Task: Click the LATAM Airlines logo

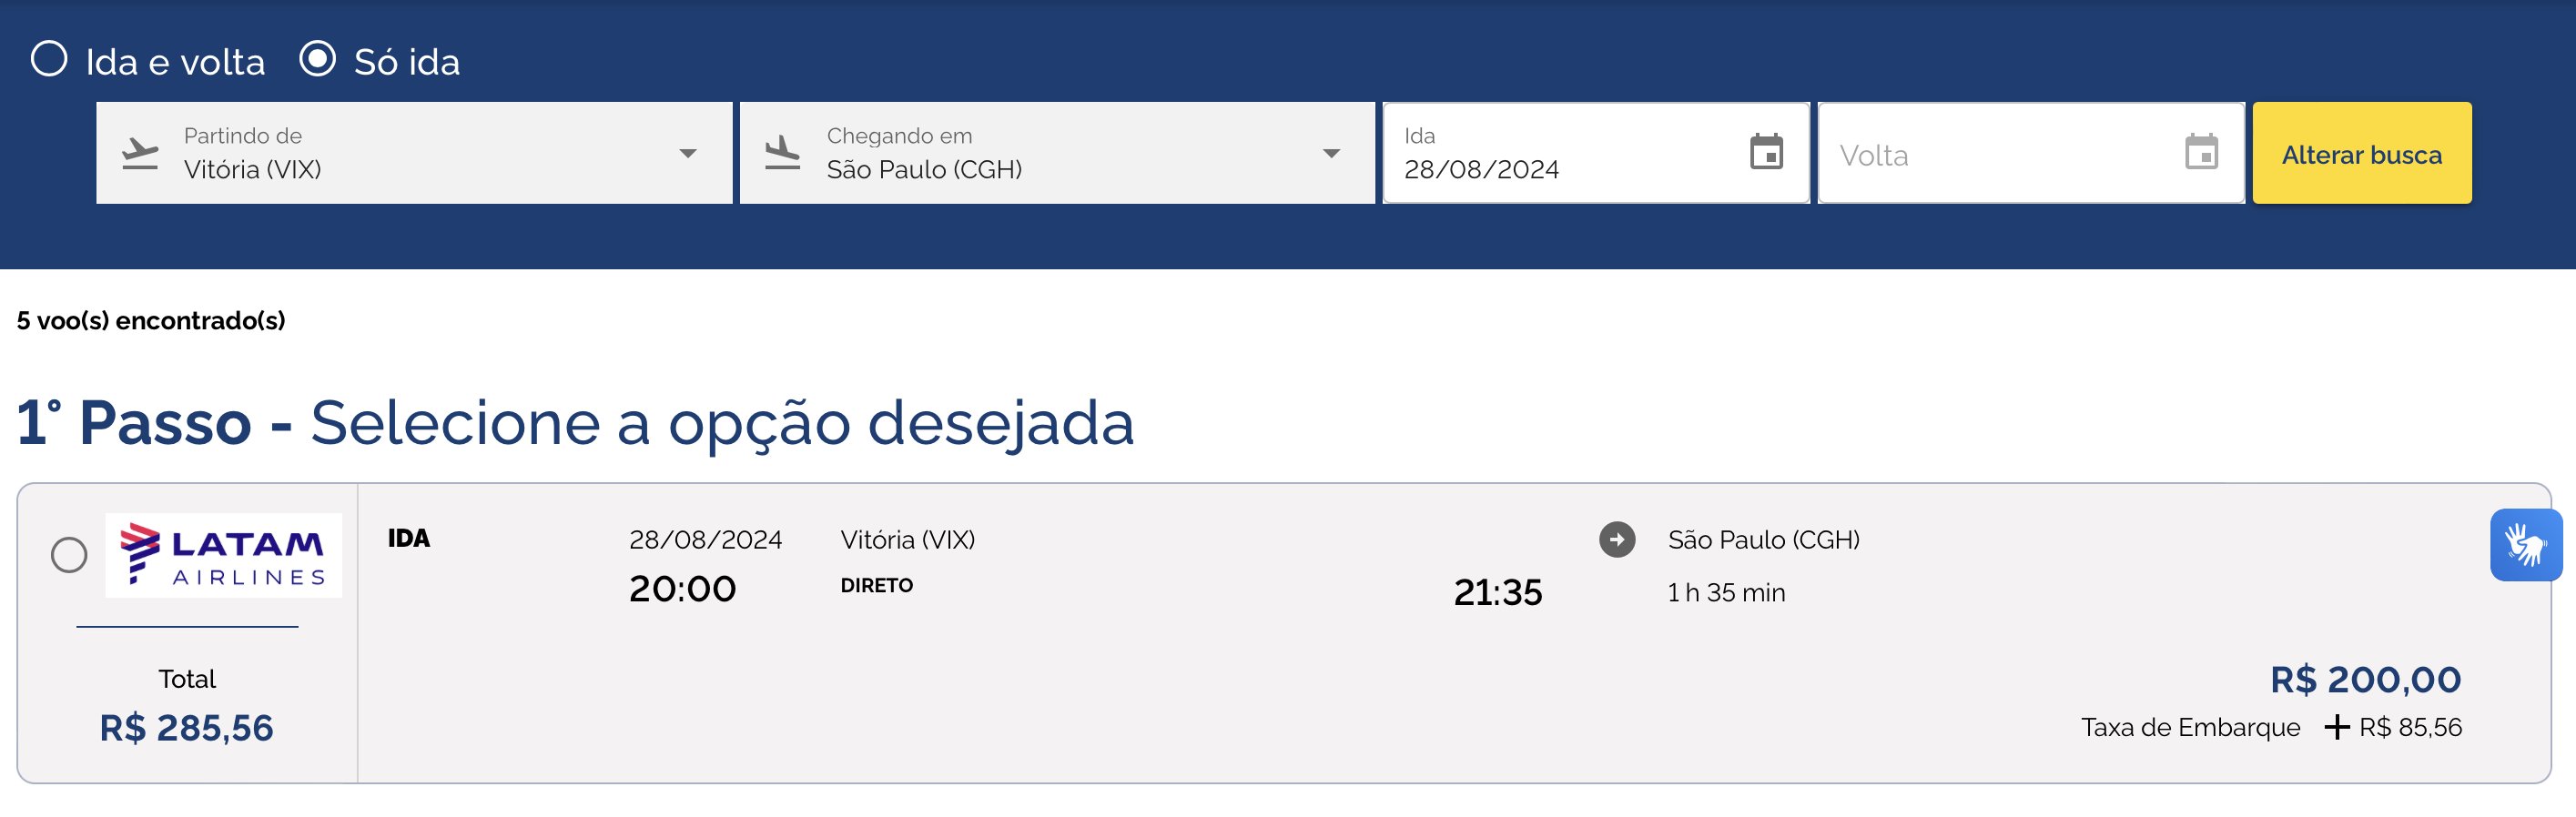Action: (224, 555)
